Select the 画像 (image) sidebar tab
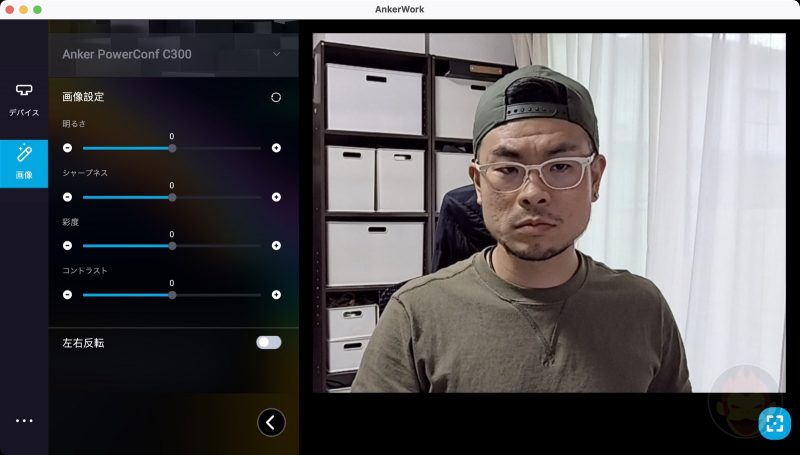 coord(24,164)
